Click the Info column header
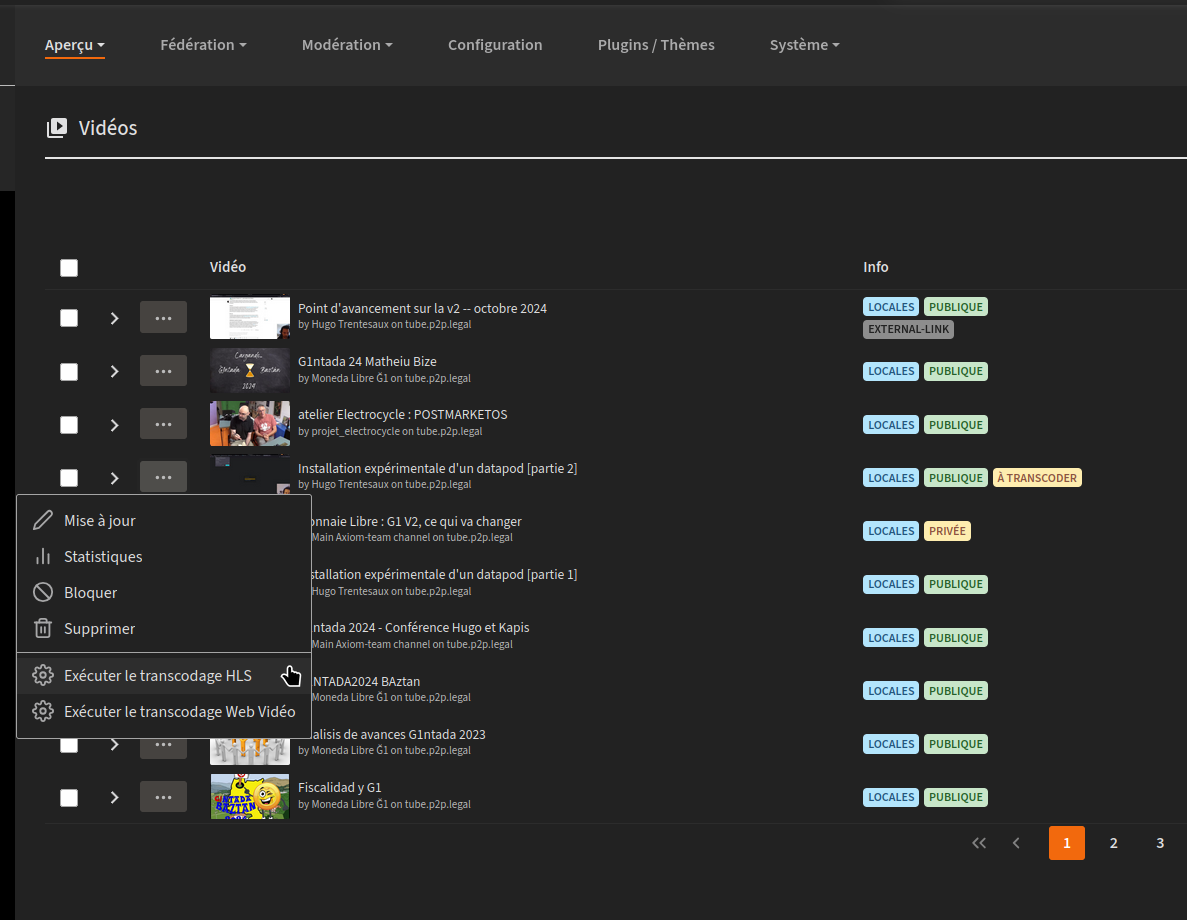Viewport: 1187px width, 920px height. (876, 267)
